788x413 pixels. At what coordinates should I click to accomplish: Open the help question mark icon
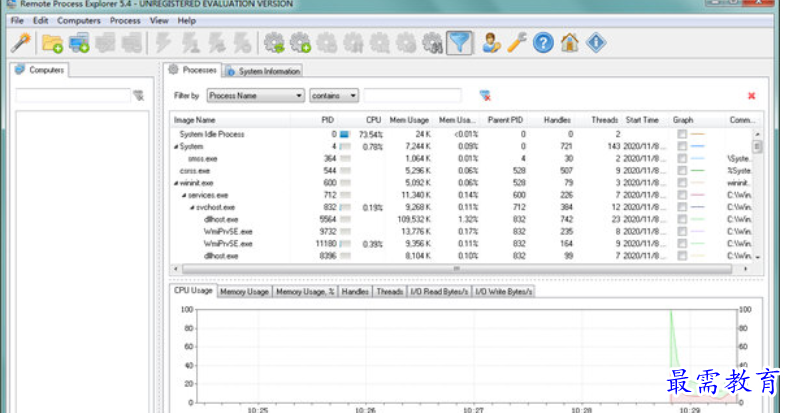(x=543, y=42)
